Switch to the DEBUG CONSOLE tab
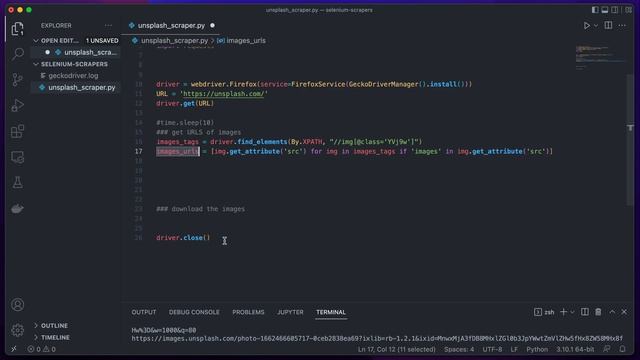The image size is (640, 360). 194,312
